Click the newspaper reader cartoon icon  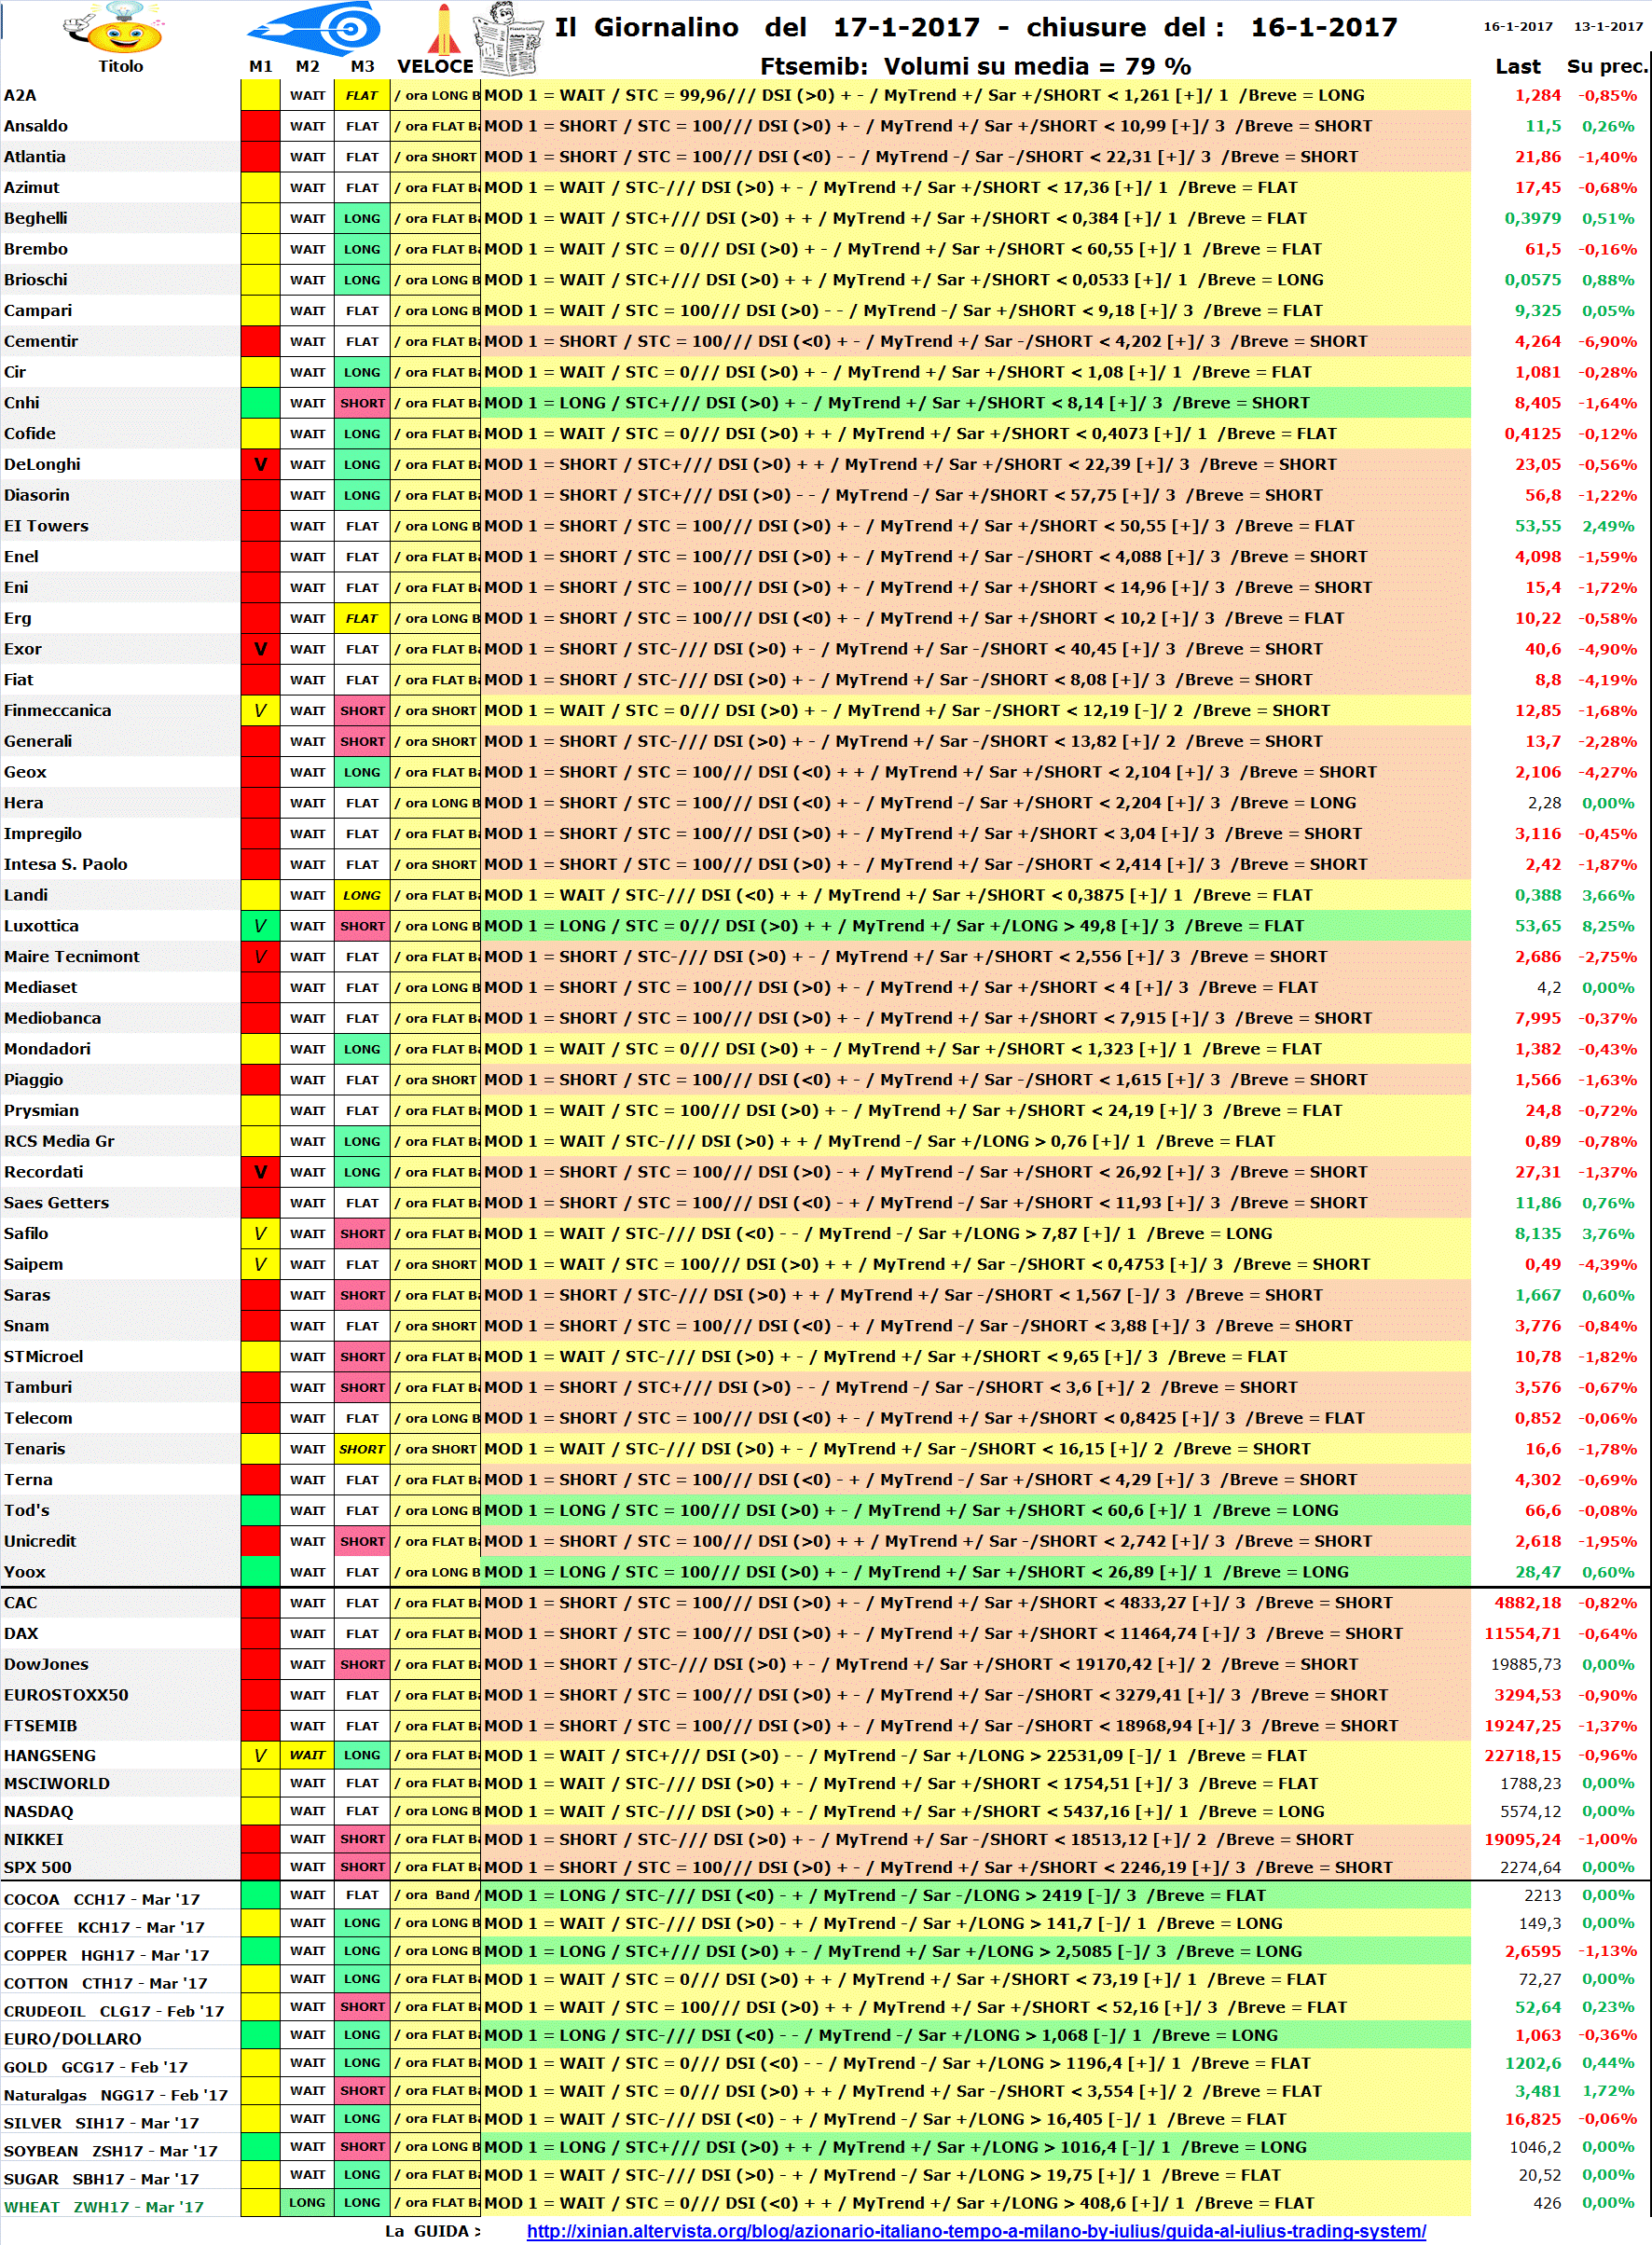508,38
